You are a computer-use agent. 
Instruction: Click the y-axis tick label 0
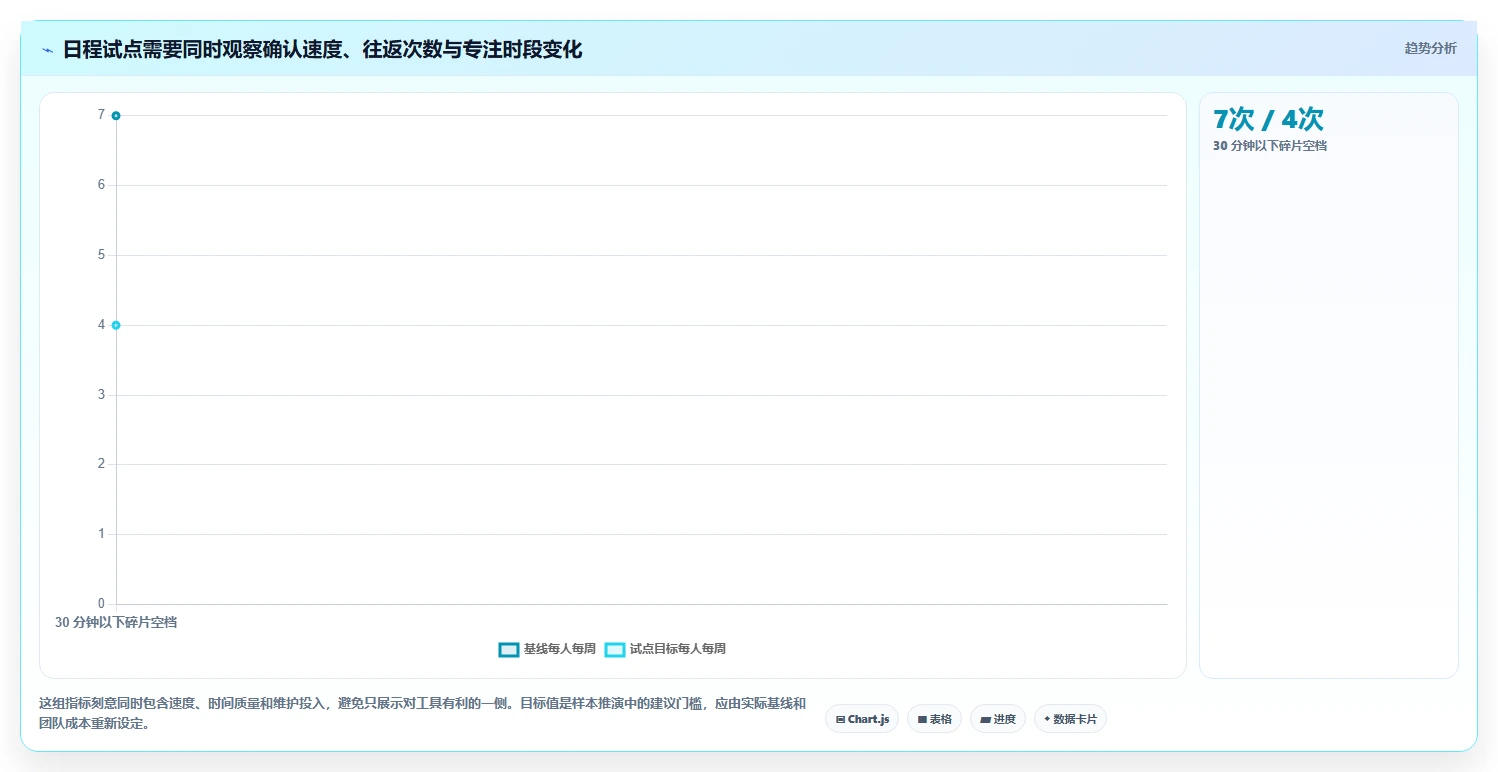click(x=101, y=604)
